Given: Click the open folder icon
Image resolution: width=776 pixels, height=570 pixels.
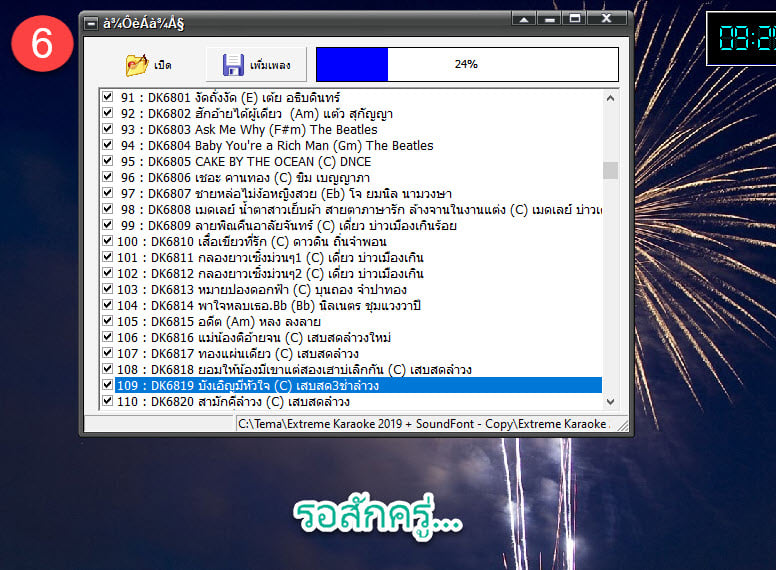Looking at the screenshot, I should tap(137, 65).
